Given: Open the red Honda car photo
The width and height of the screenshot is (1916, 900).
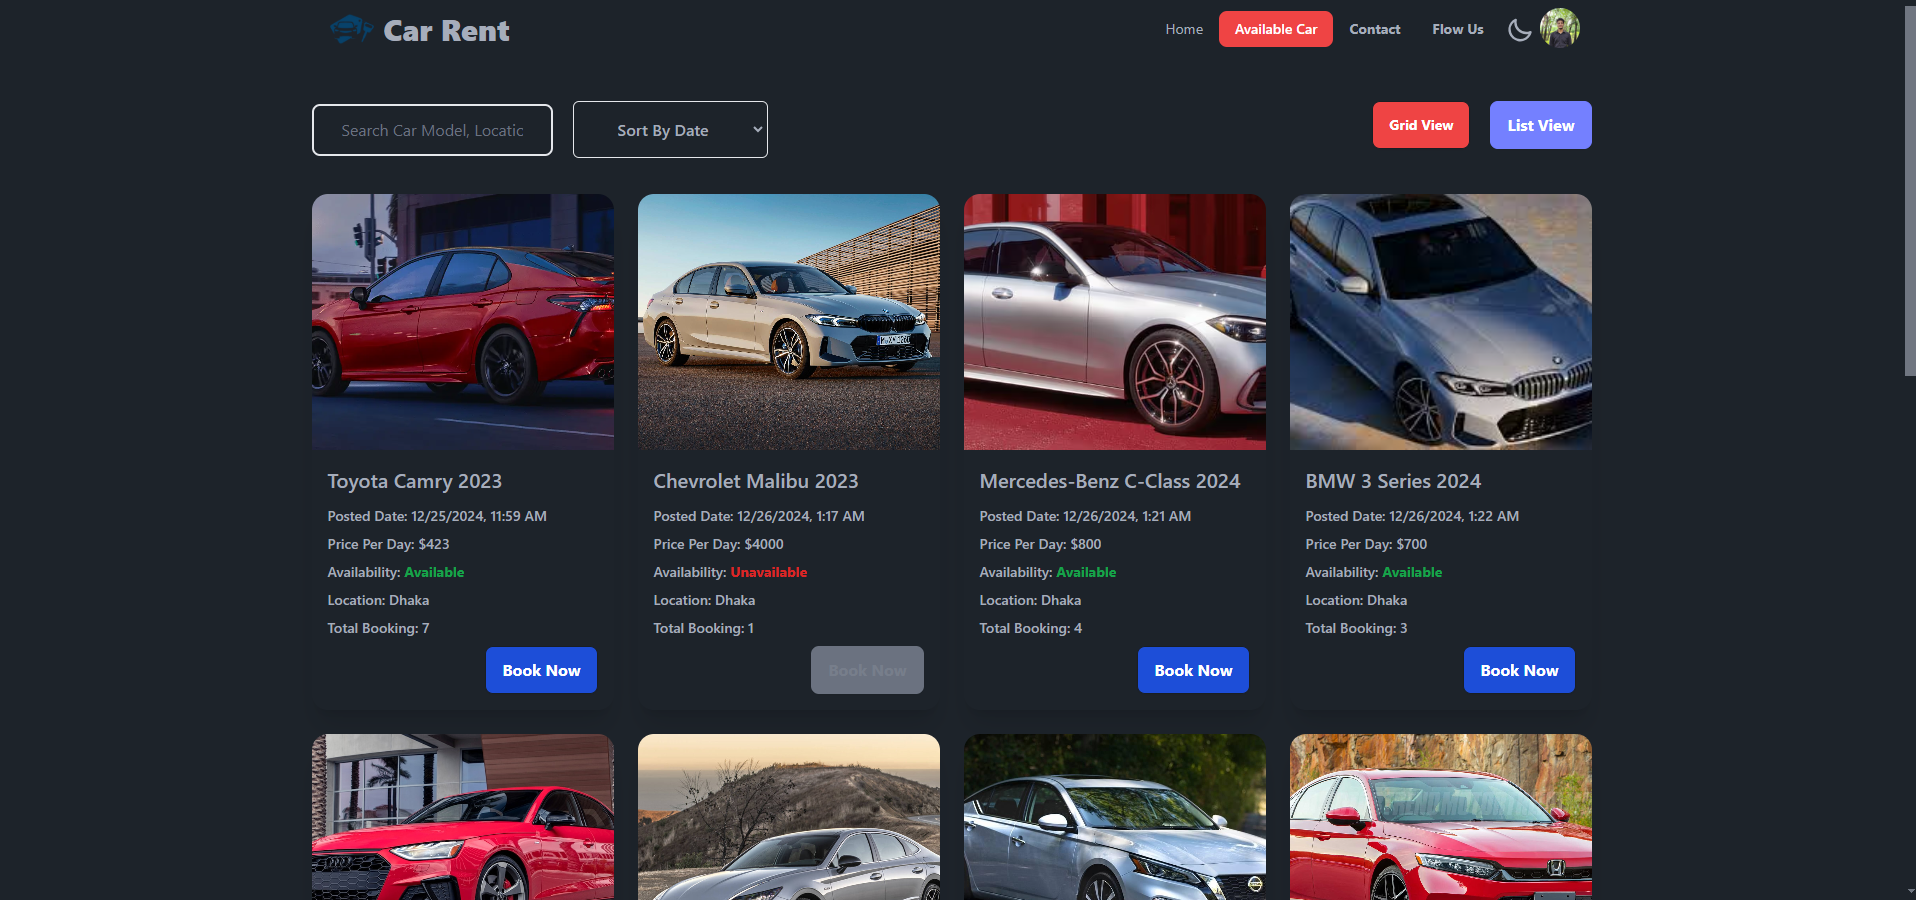Looking at the screenshot, I should click(x=1441, y=817).
